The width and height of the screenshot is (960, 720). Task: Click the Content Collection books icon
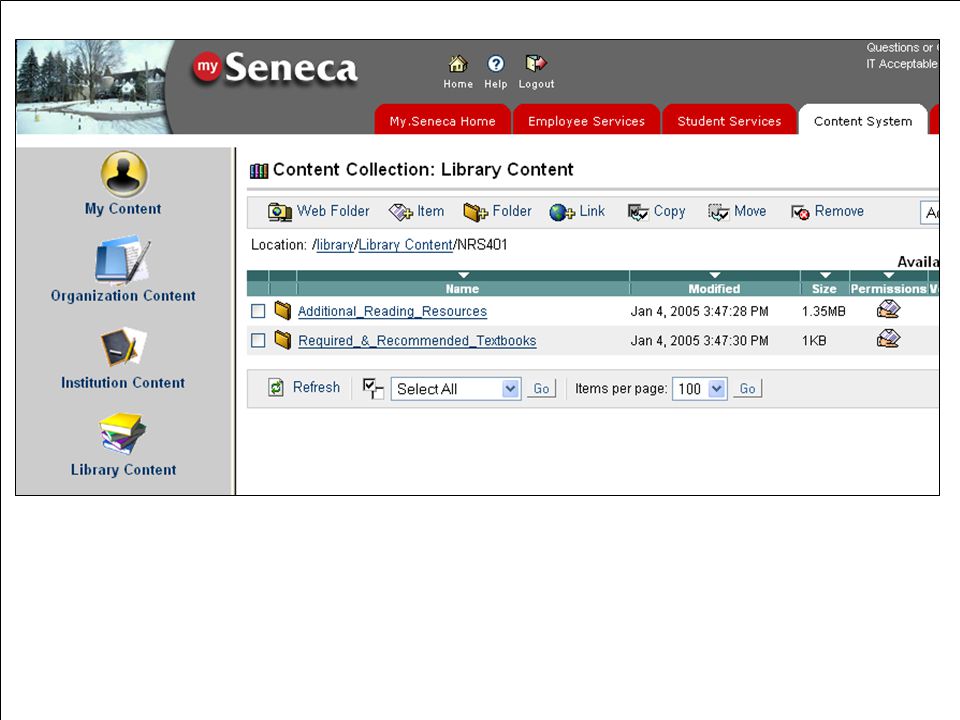[259, 171]
